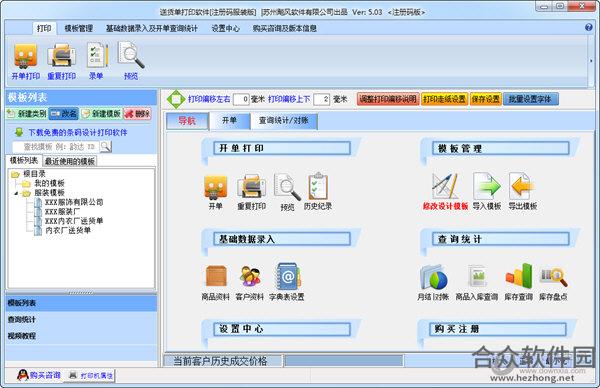Screen dimensions: 600x388
Task: Open the 历史纪录 clipboard icon
Action: tap(318, 192)
